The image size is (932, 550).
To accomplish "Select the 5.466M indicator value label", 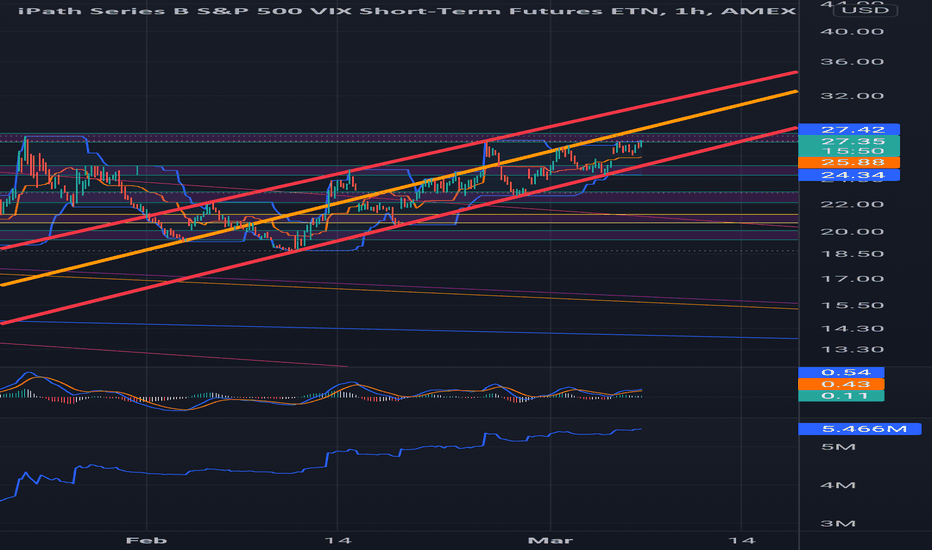I will click(859, 429).
